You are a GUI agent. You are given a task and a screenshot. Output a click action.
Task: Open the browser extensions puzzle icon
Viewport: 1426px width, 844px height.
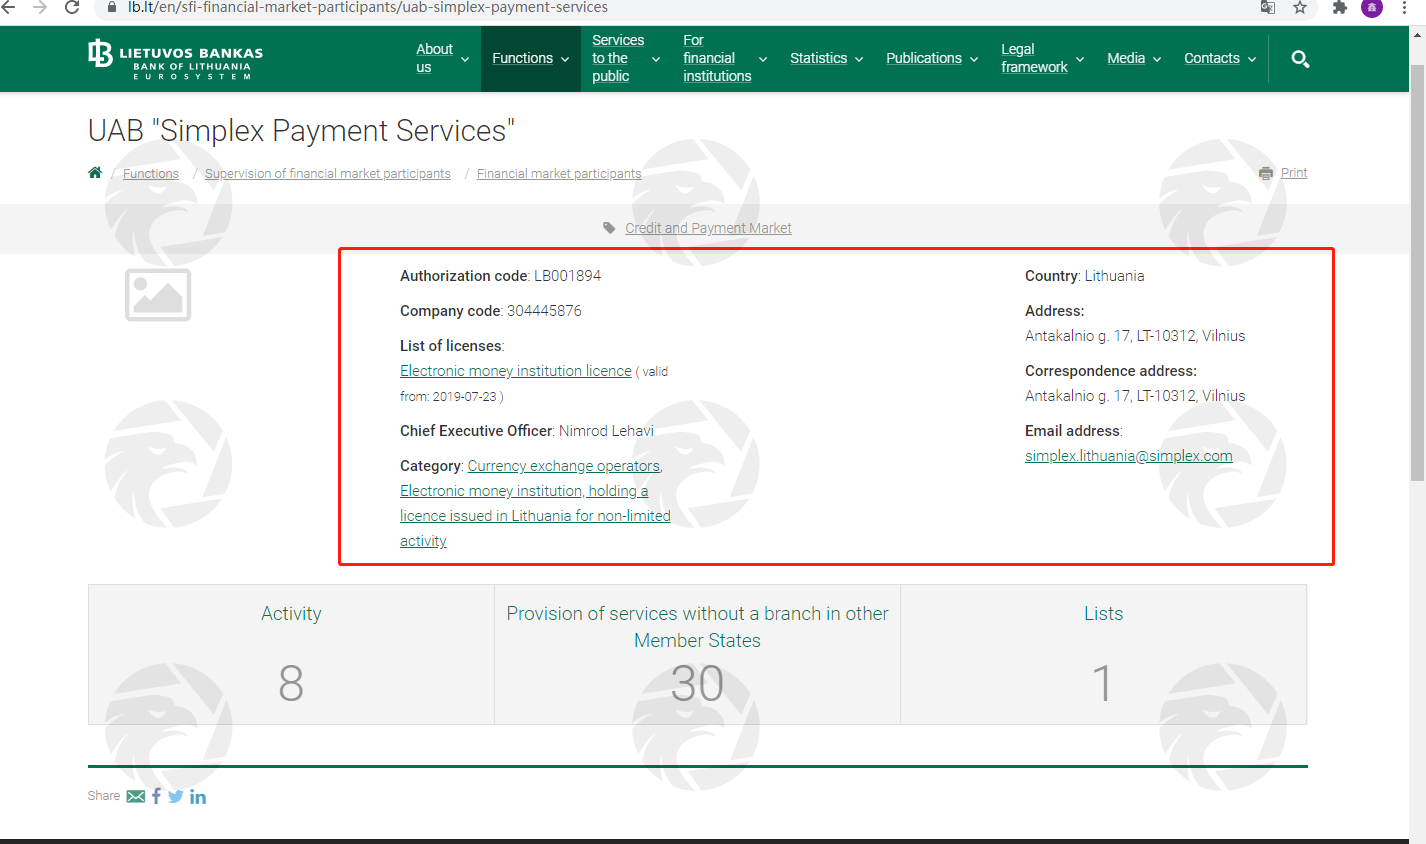pos(1340,7)
